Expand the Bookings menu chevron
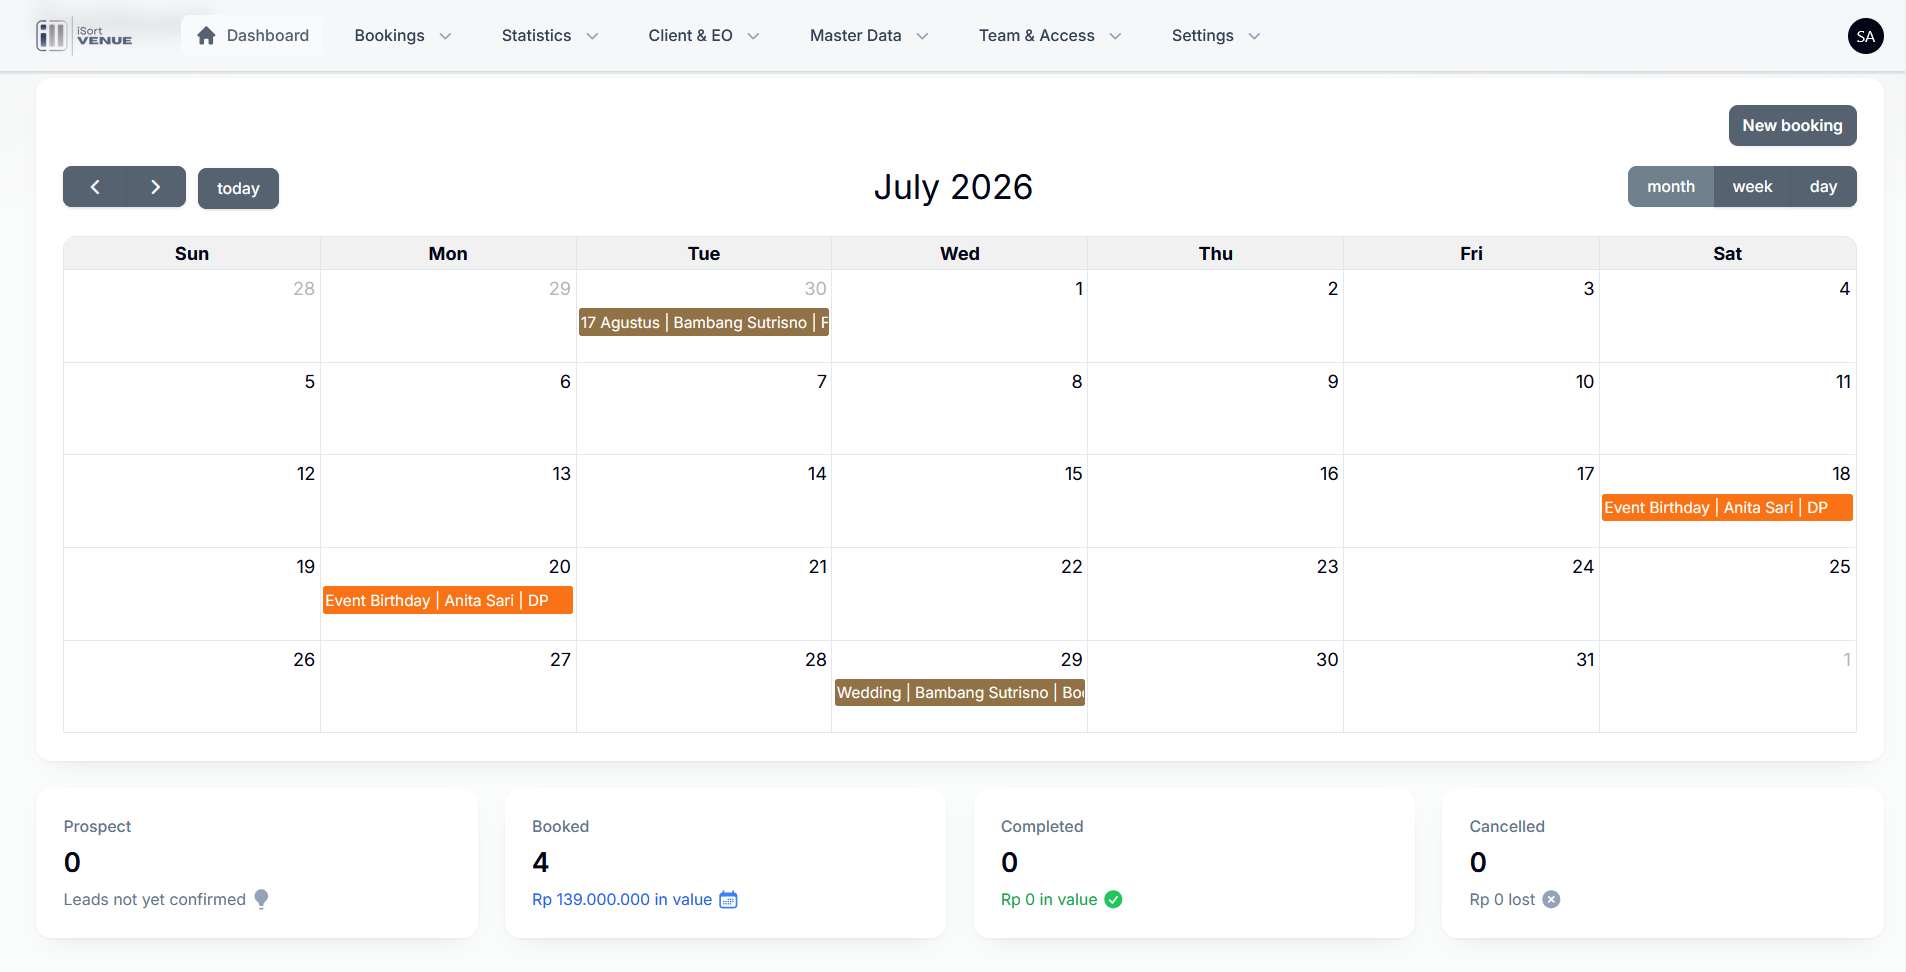 tap(445, 36)
